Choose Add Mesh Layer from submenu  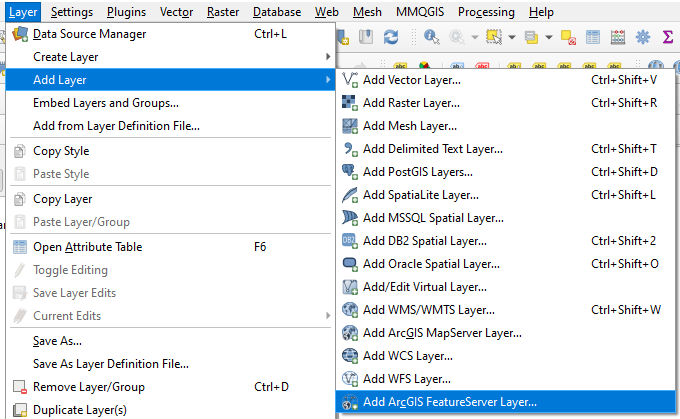[506, 126]
